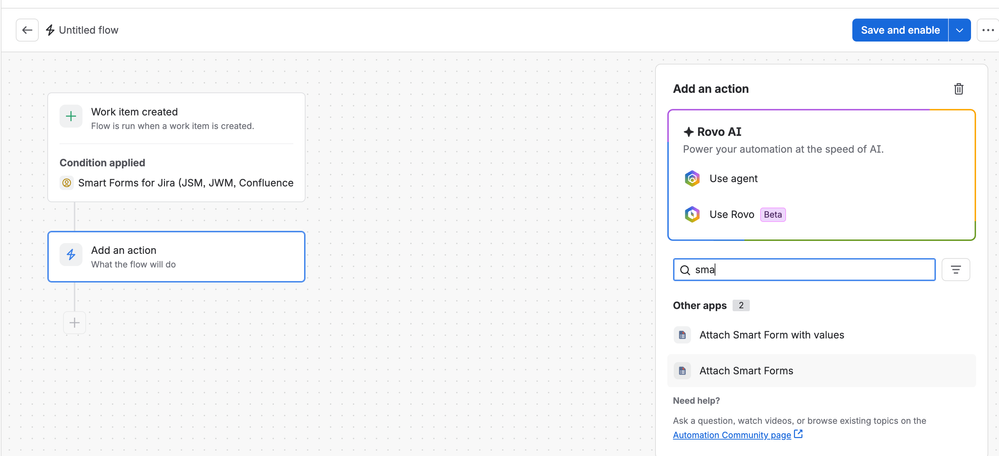
Task: Open the Save and enable dropdown arrow
Action: click(959, 30)
